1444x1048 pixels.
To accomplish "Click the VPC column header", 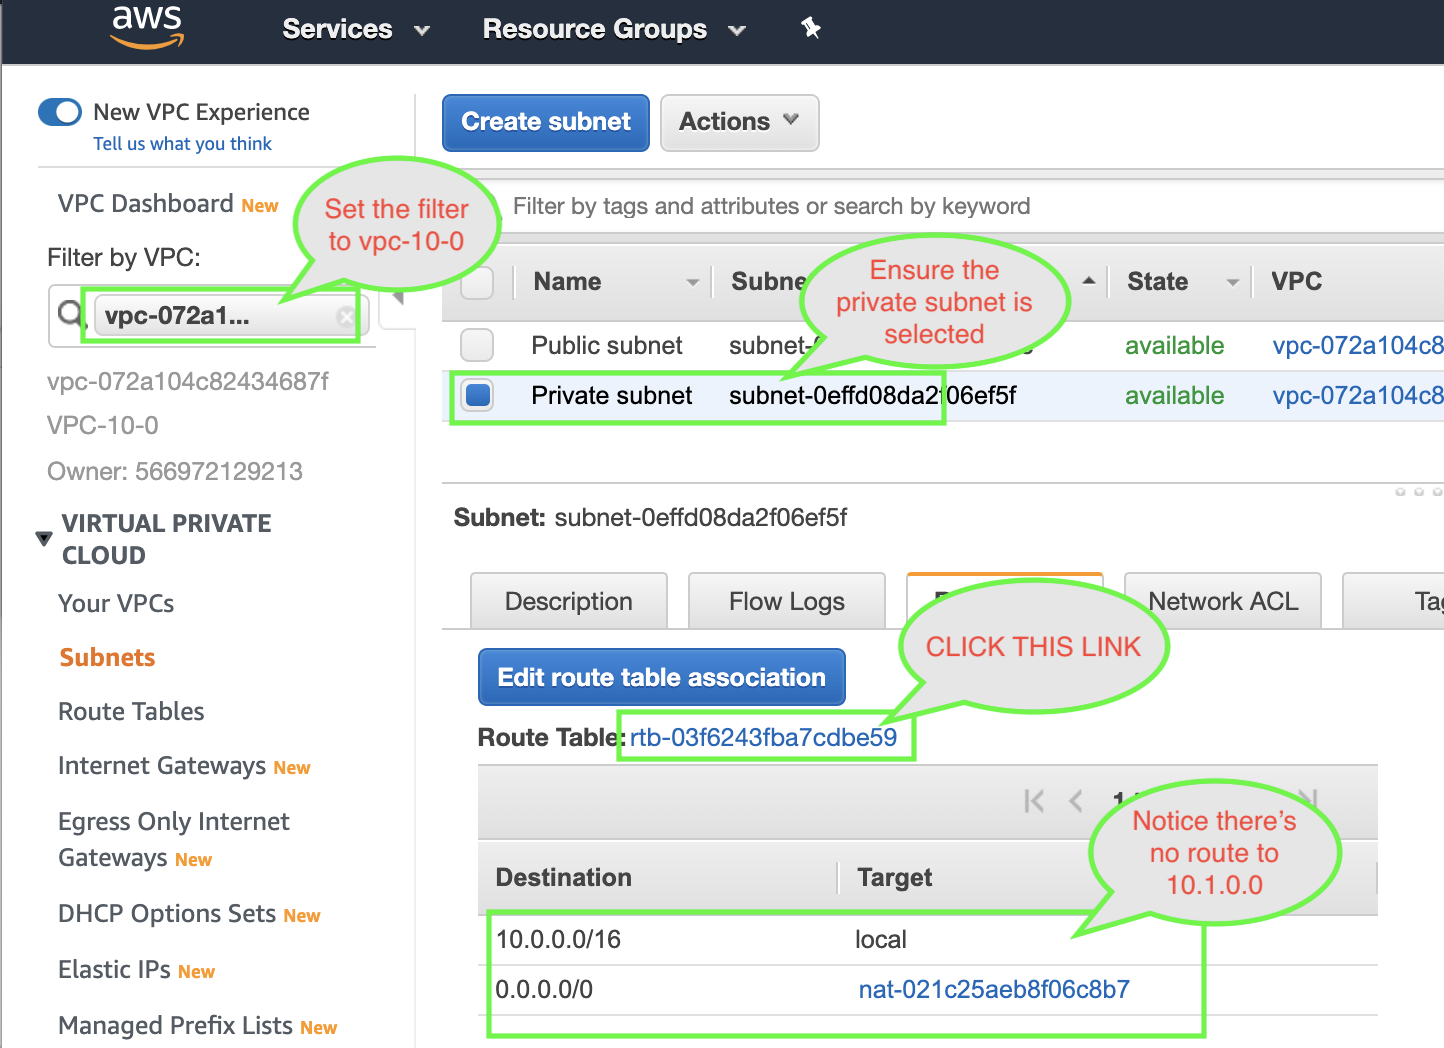I will (x=1296, y=281).
